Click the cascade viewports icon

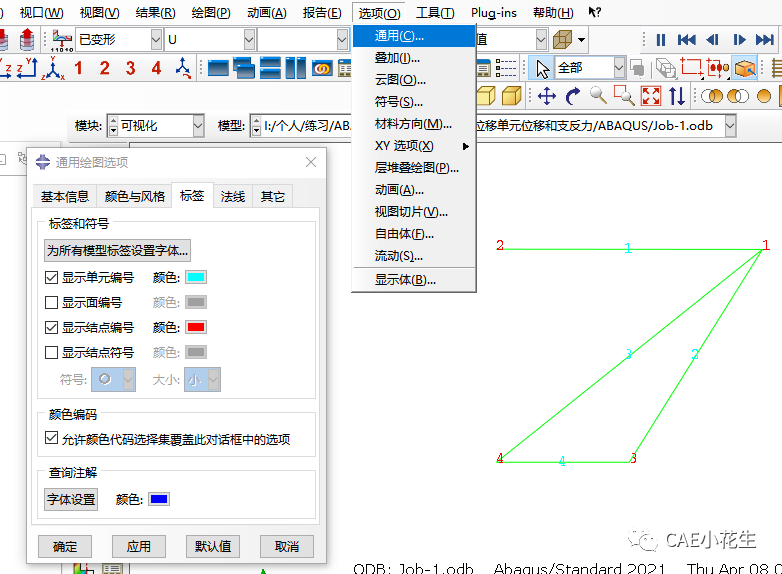click(244, 68)
